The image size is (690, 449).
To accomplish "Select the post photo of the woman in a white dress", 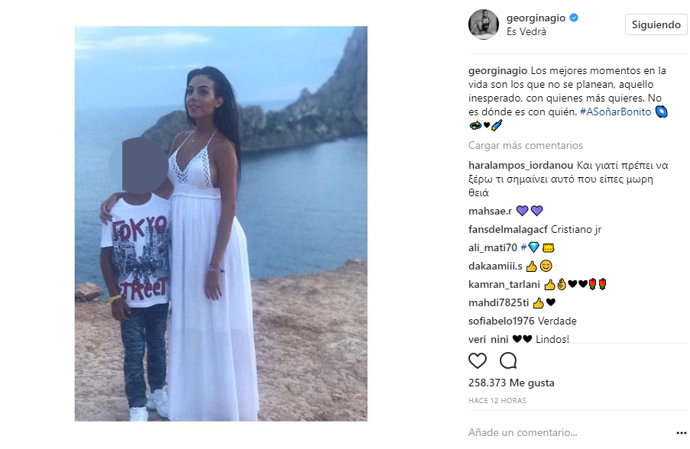I will click(x=221, y=224).
